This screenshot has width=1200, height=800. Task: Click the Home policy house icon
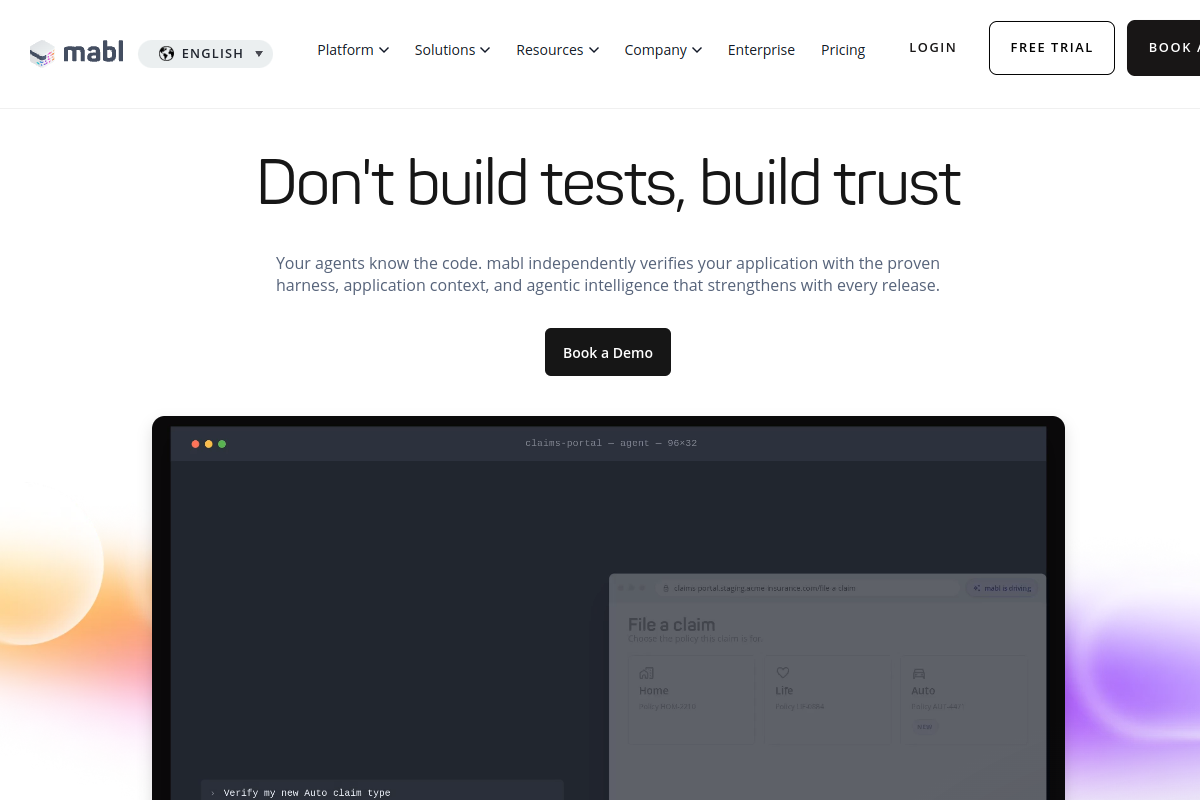coord(646,673)
